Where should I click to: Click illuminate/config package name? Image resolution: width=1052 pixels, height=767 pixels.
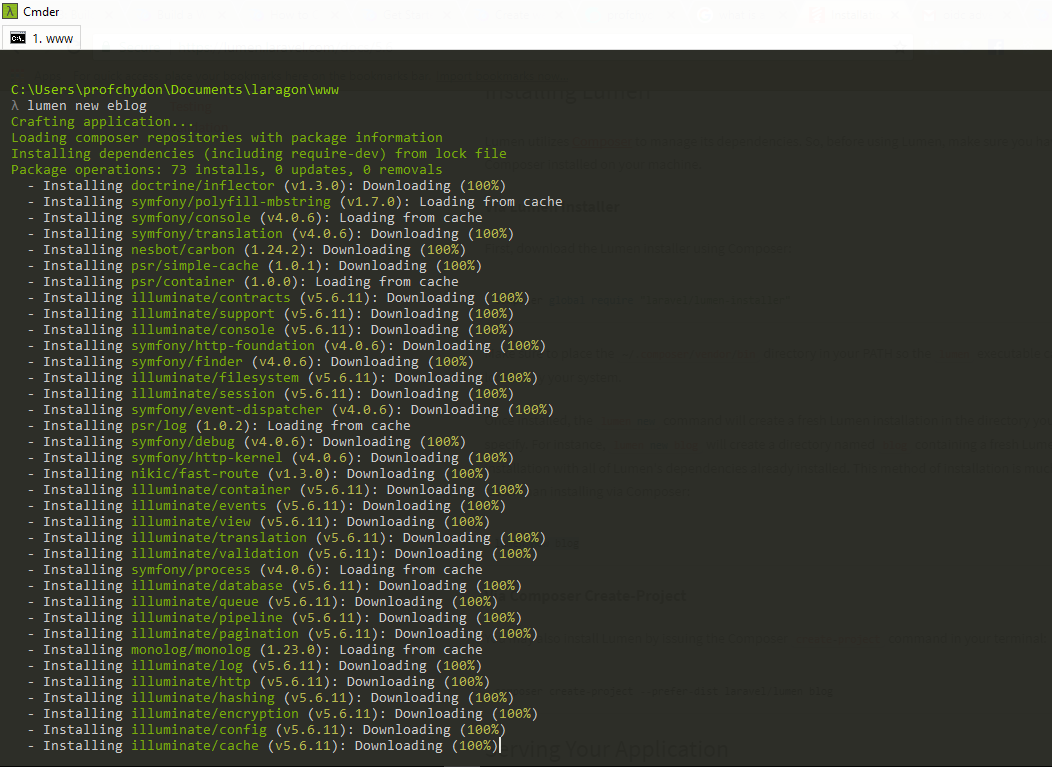(199, 730)
